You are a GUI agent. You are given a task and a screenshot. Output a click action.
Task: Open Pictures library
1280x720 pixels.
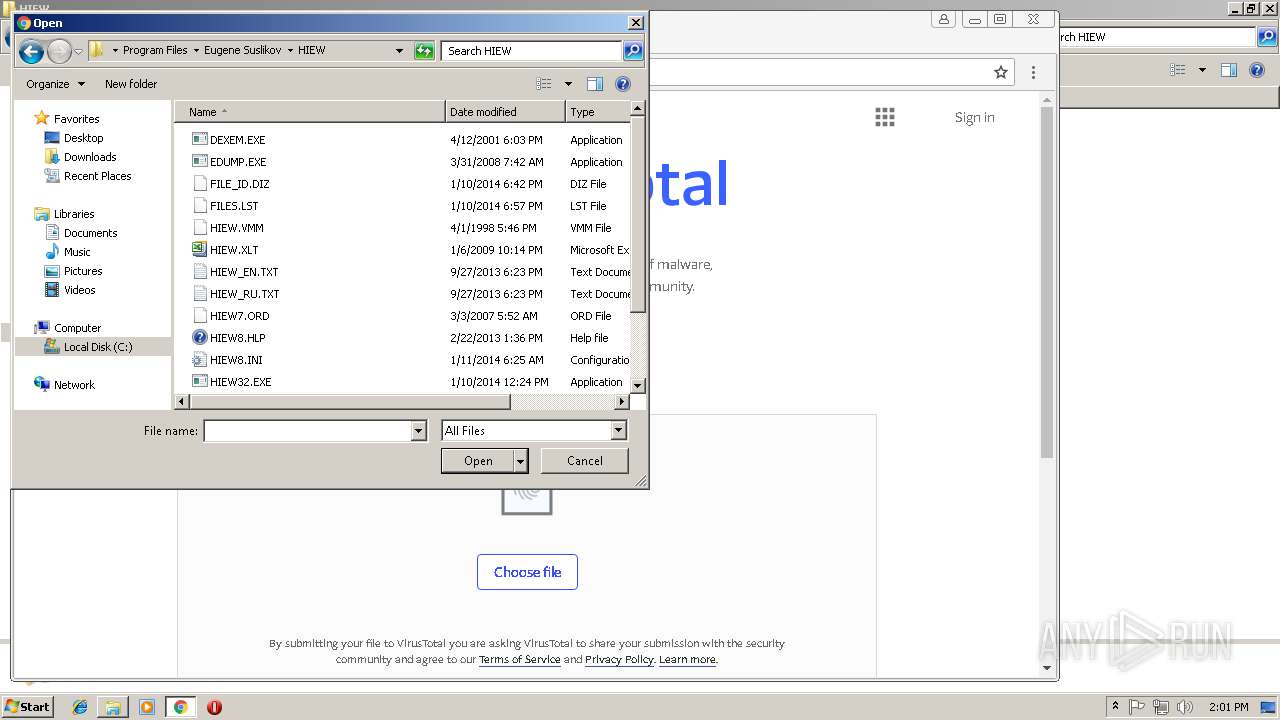pos(83,271)
